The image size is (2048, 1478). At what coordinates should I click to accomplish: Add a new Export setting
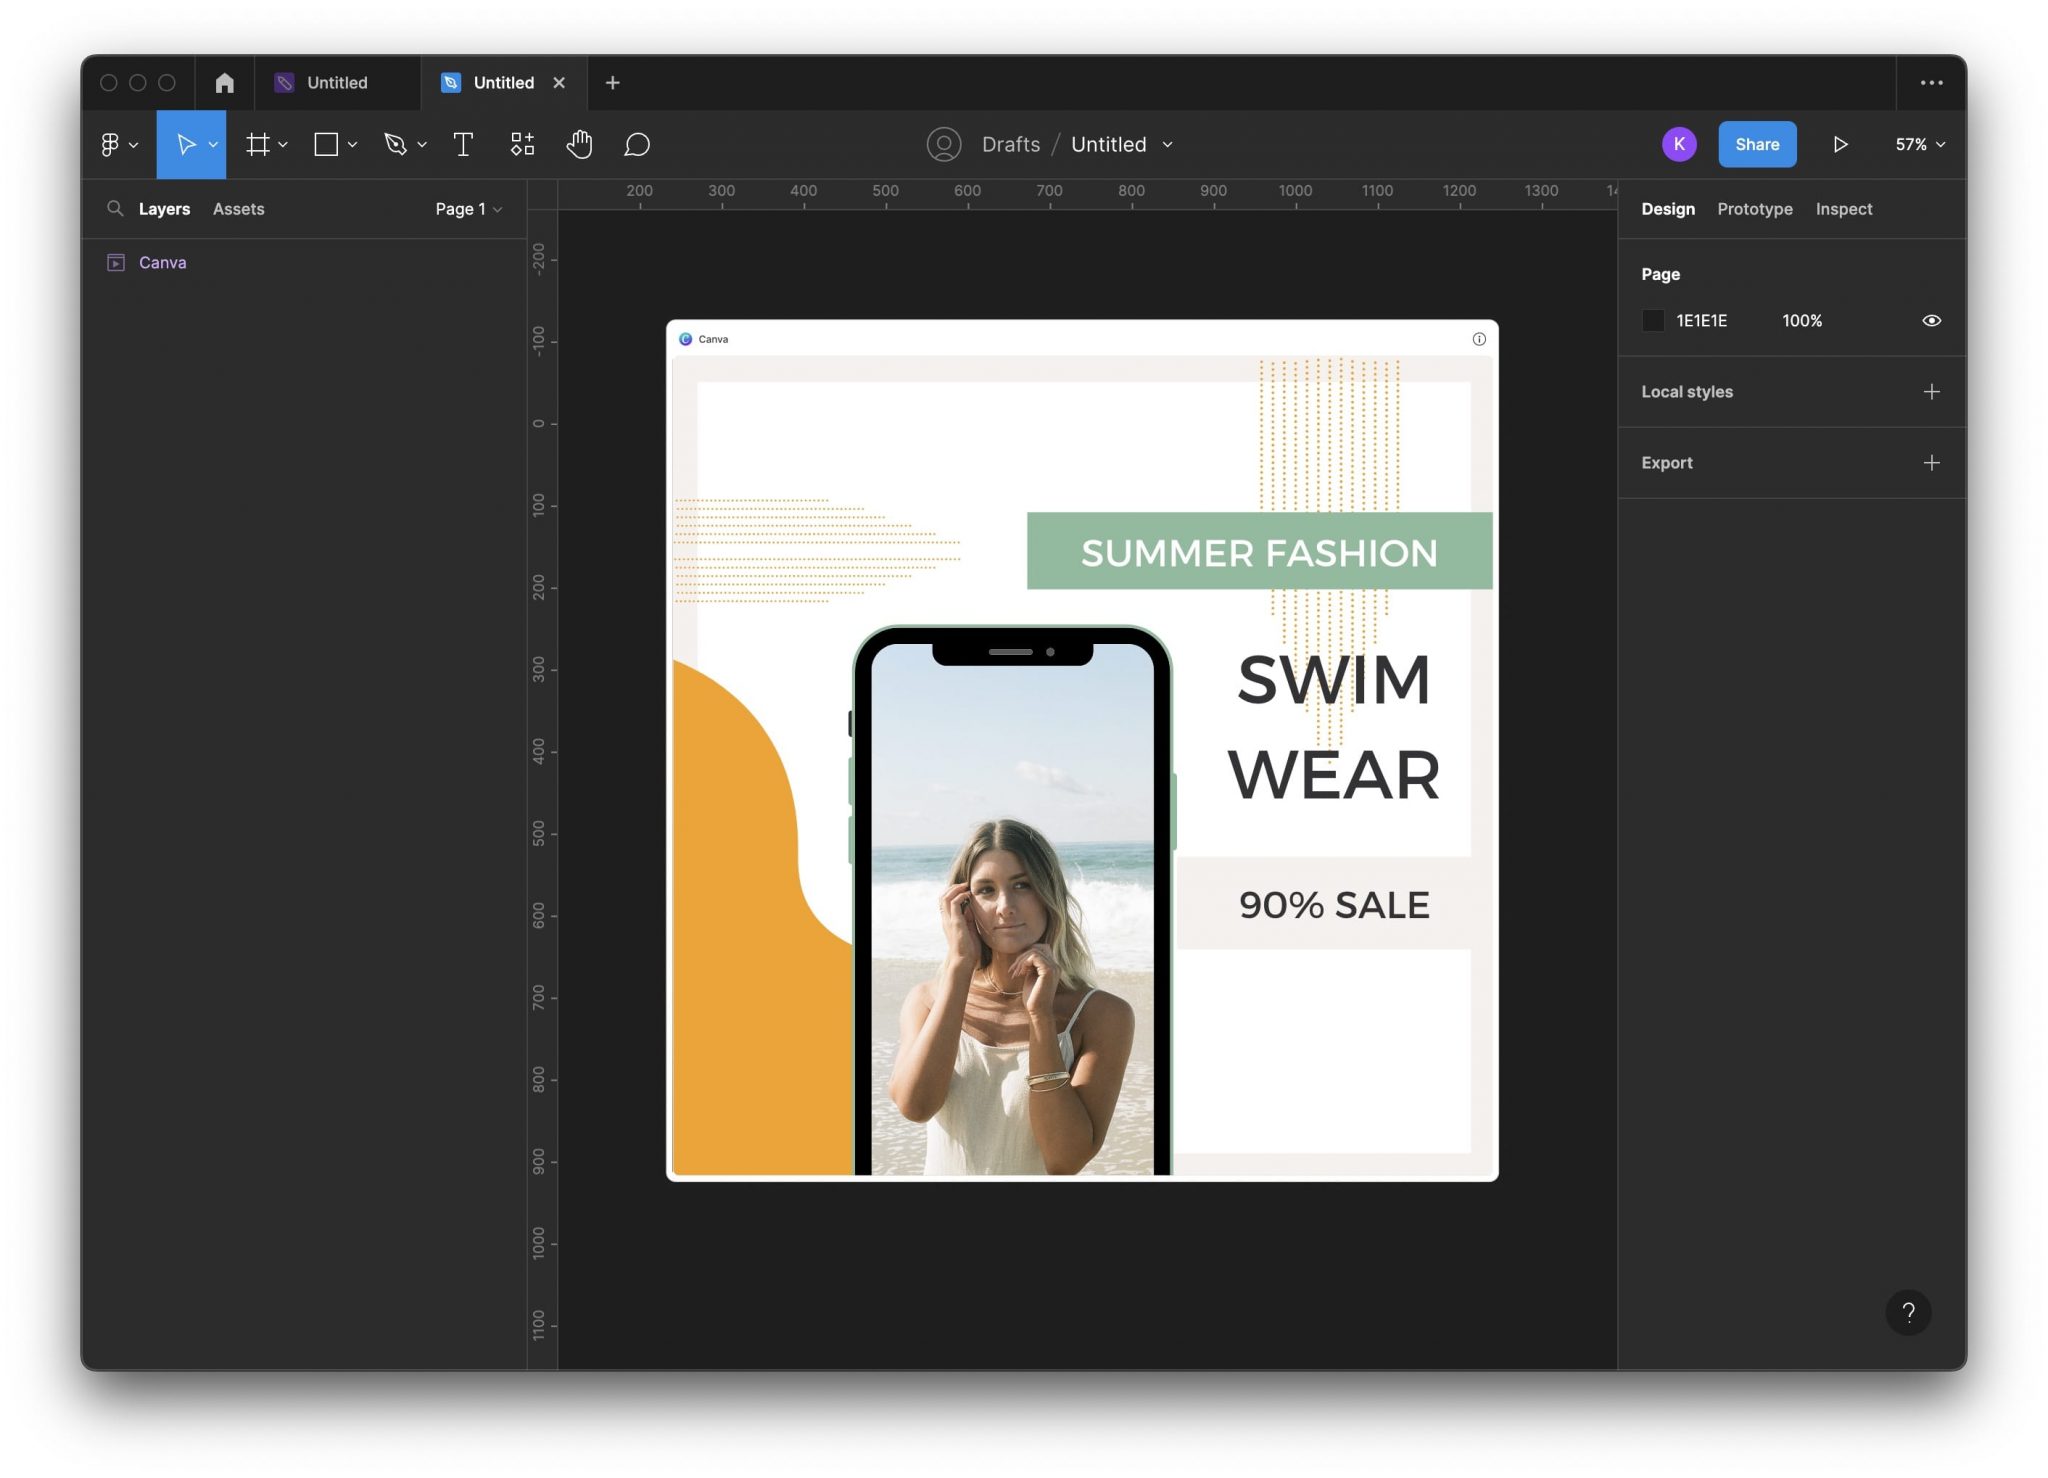(x=1931, y=462)
